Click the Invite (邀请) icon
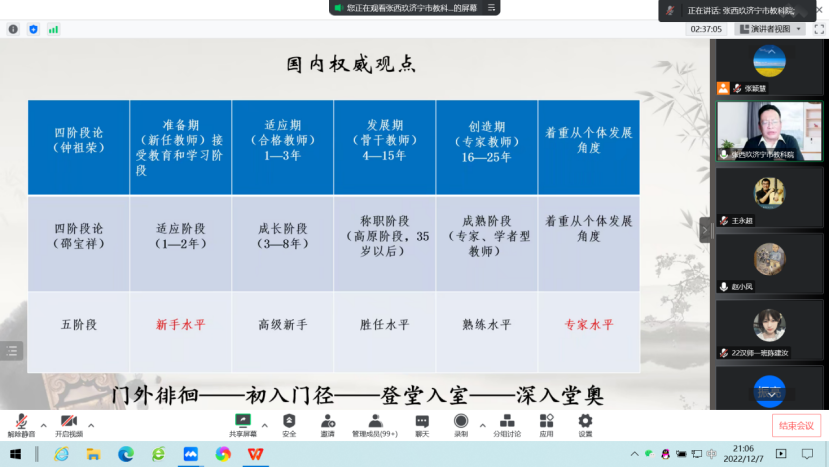Screen dimensions: 830x467 click(328, 422)
